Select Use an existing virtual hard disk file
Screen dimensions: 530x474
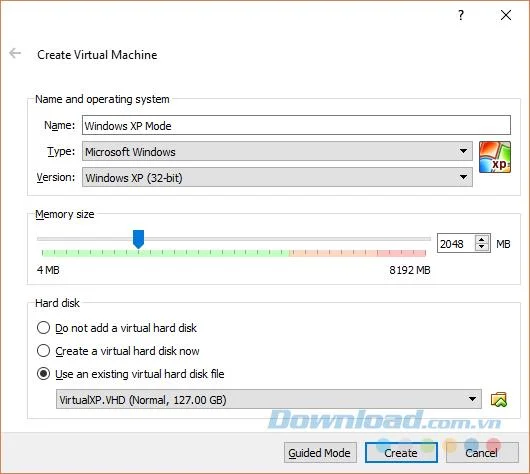pyautogui.click(x=43, y=374)
